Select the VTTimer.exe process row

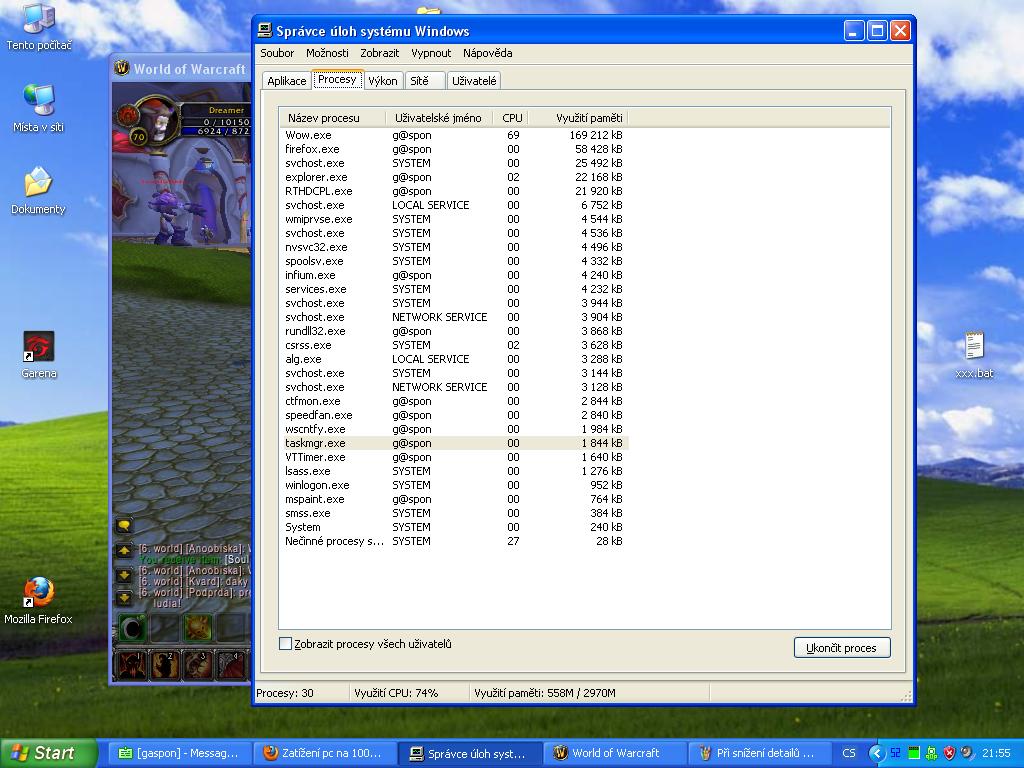tap(454, 457)
